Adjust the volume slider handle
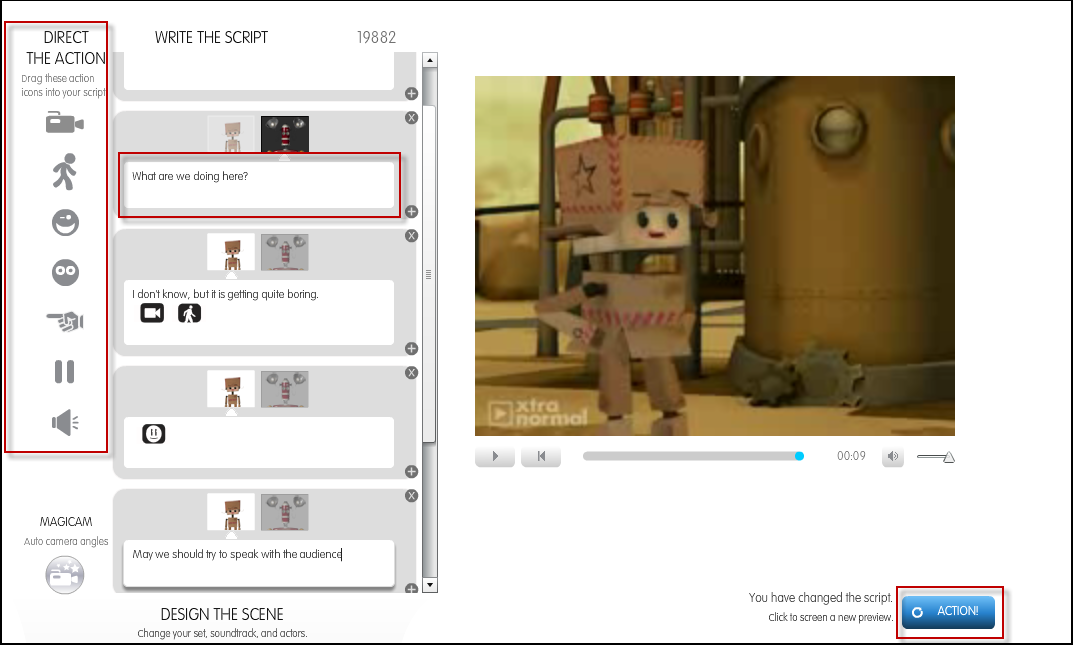The width and height of the screenshot is (1073, 645). (948, 458)
